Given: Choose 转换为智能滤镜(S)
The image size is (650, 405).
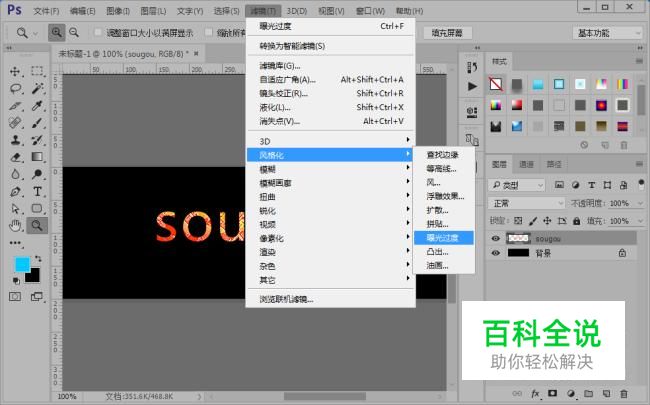Looking at the screenshot, I should pos(330,46).
